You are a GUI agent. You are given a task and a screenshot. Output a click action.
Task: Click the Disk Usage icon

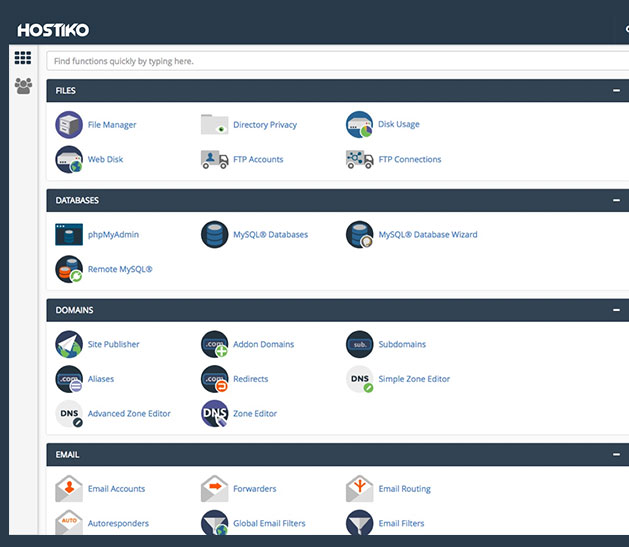pos(359,125)
